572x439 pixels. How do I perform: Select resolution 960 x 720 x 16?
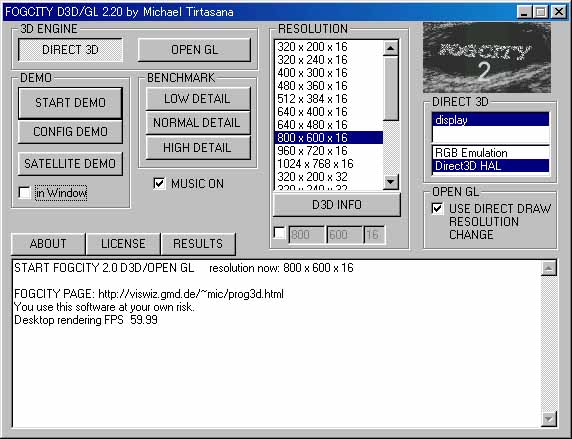coord(329,151)
